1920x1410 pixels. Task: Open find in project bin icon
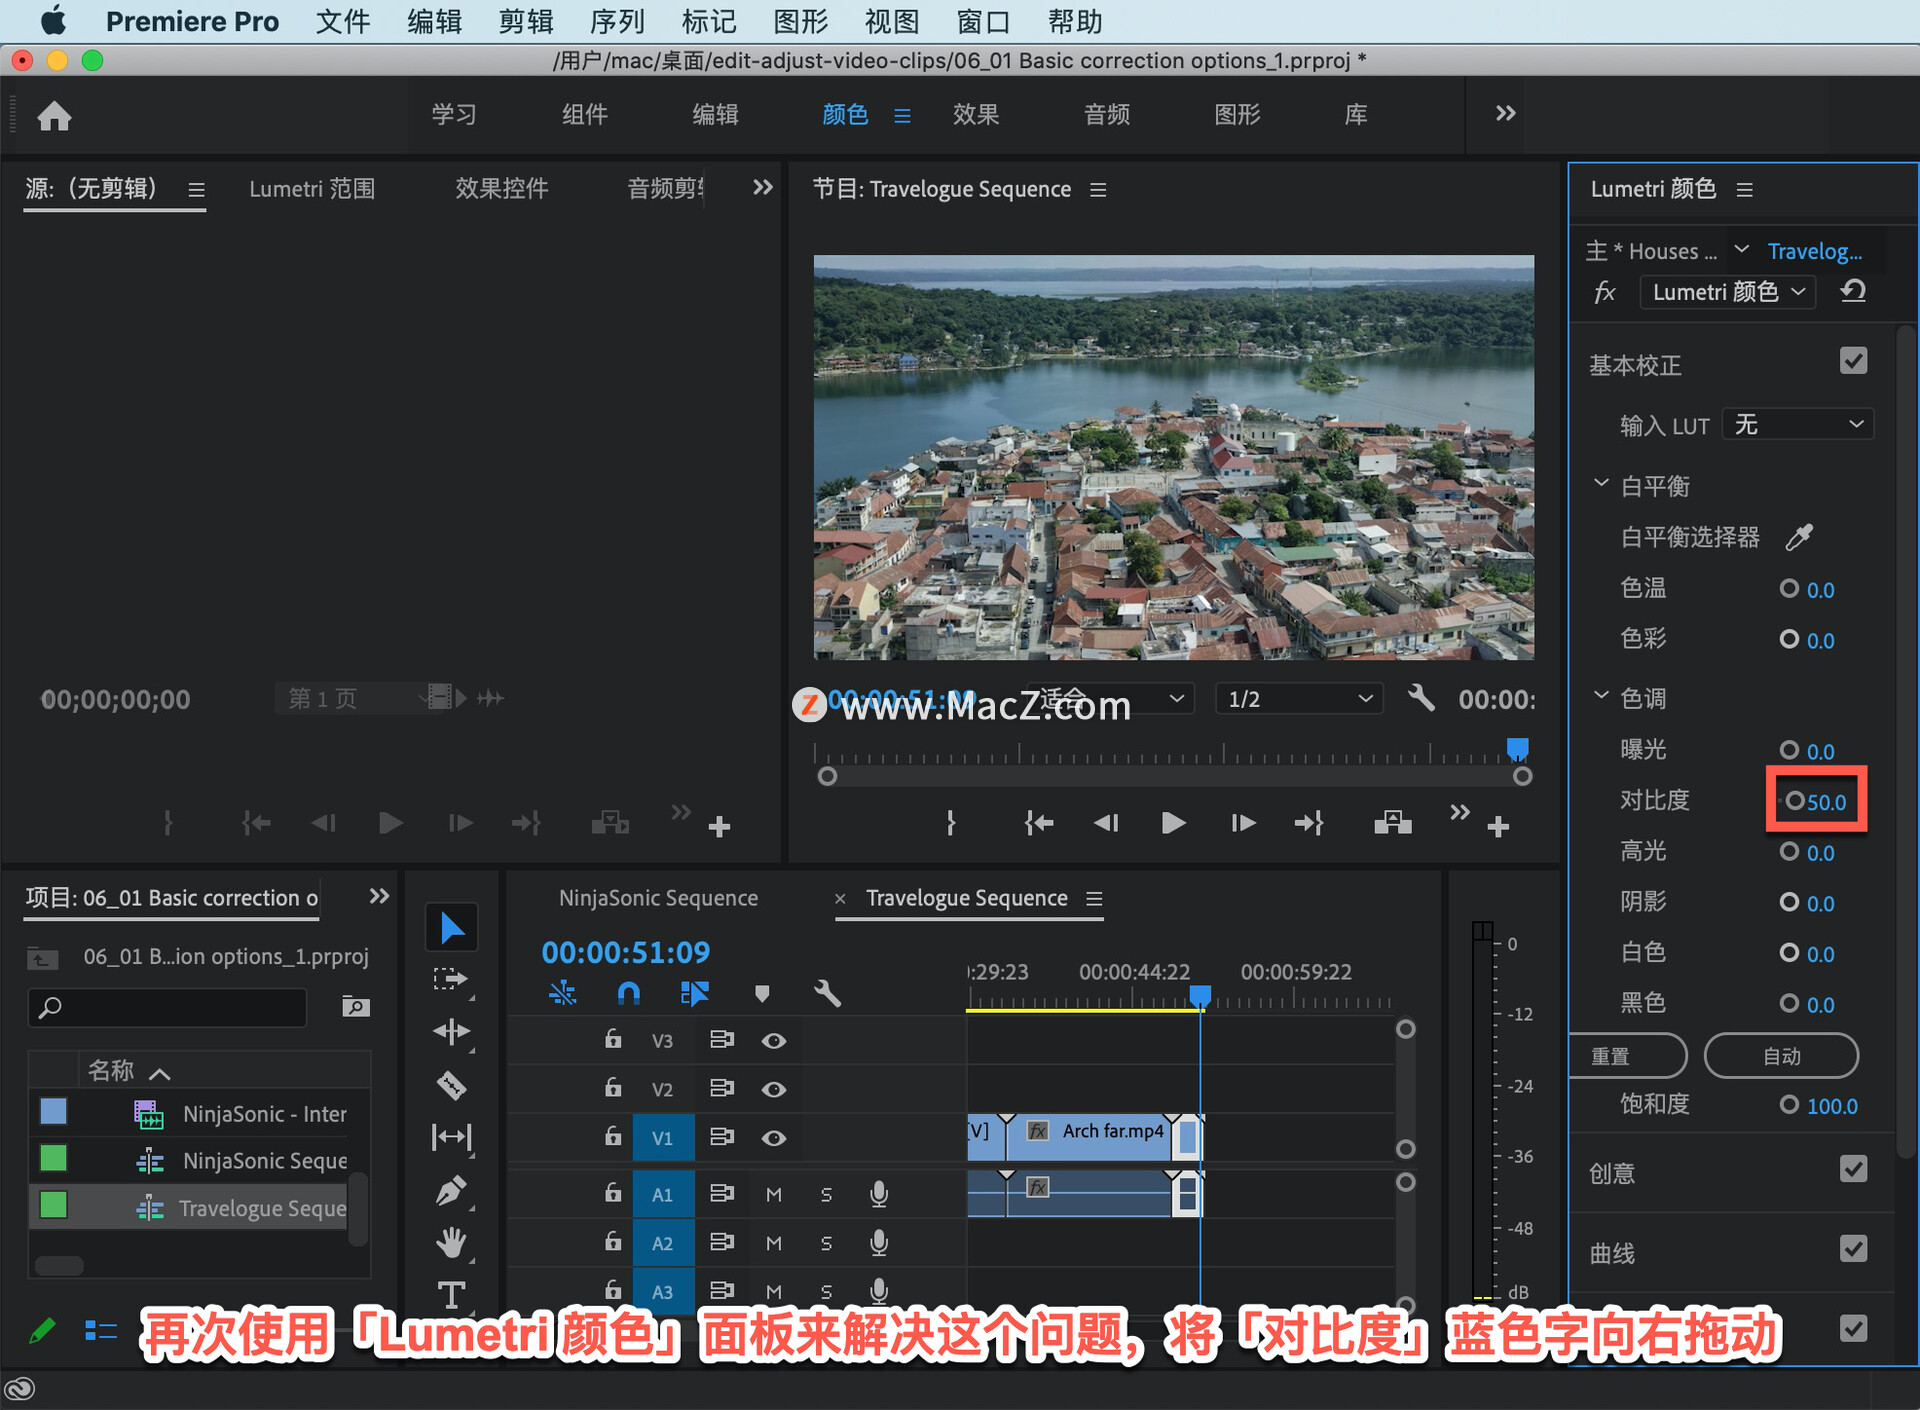pyautogui.click(x=355, y=1006)
